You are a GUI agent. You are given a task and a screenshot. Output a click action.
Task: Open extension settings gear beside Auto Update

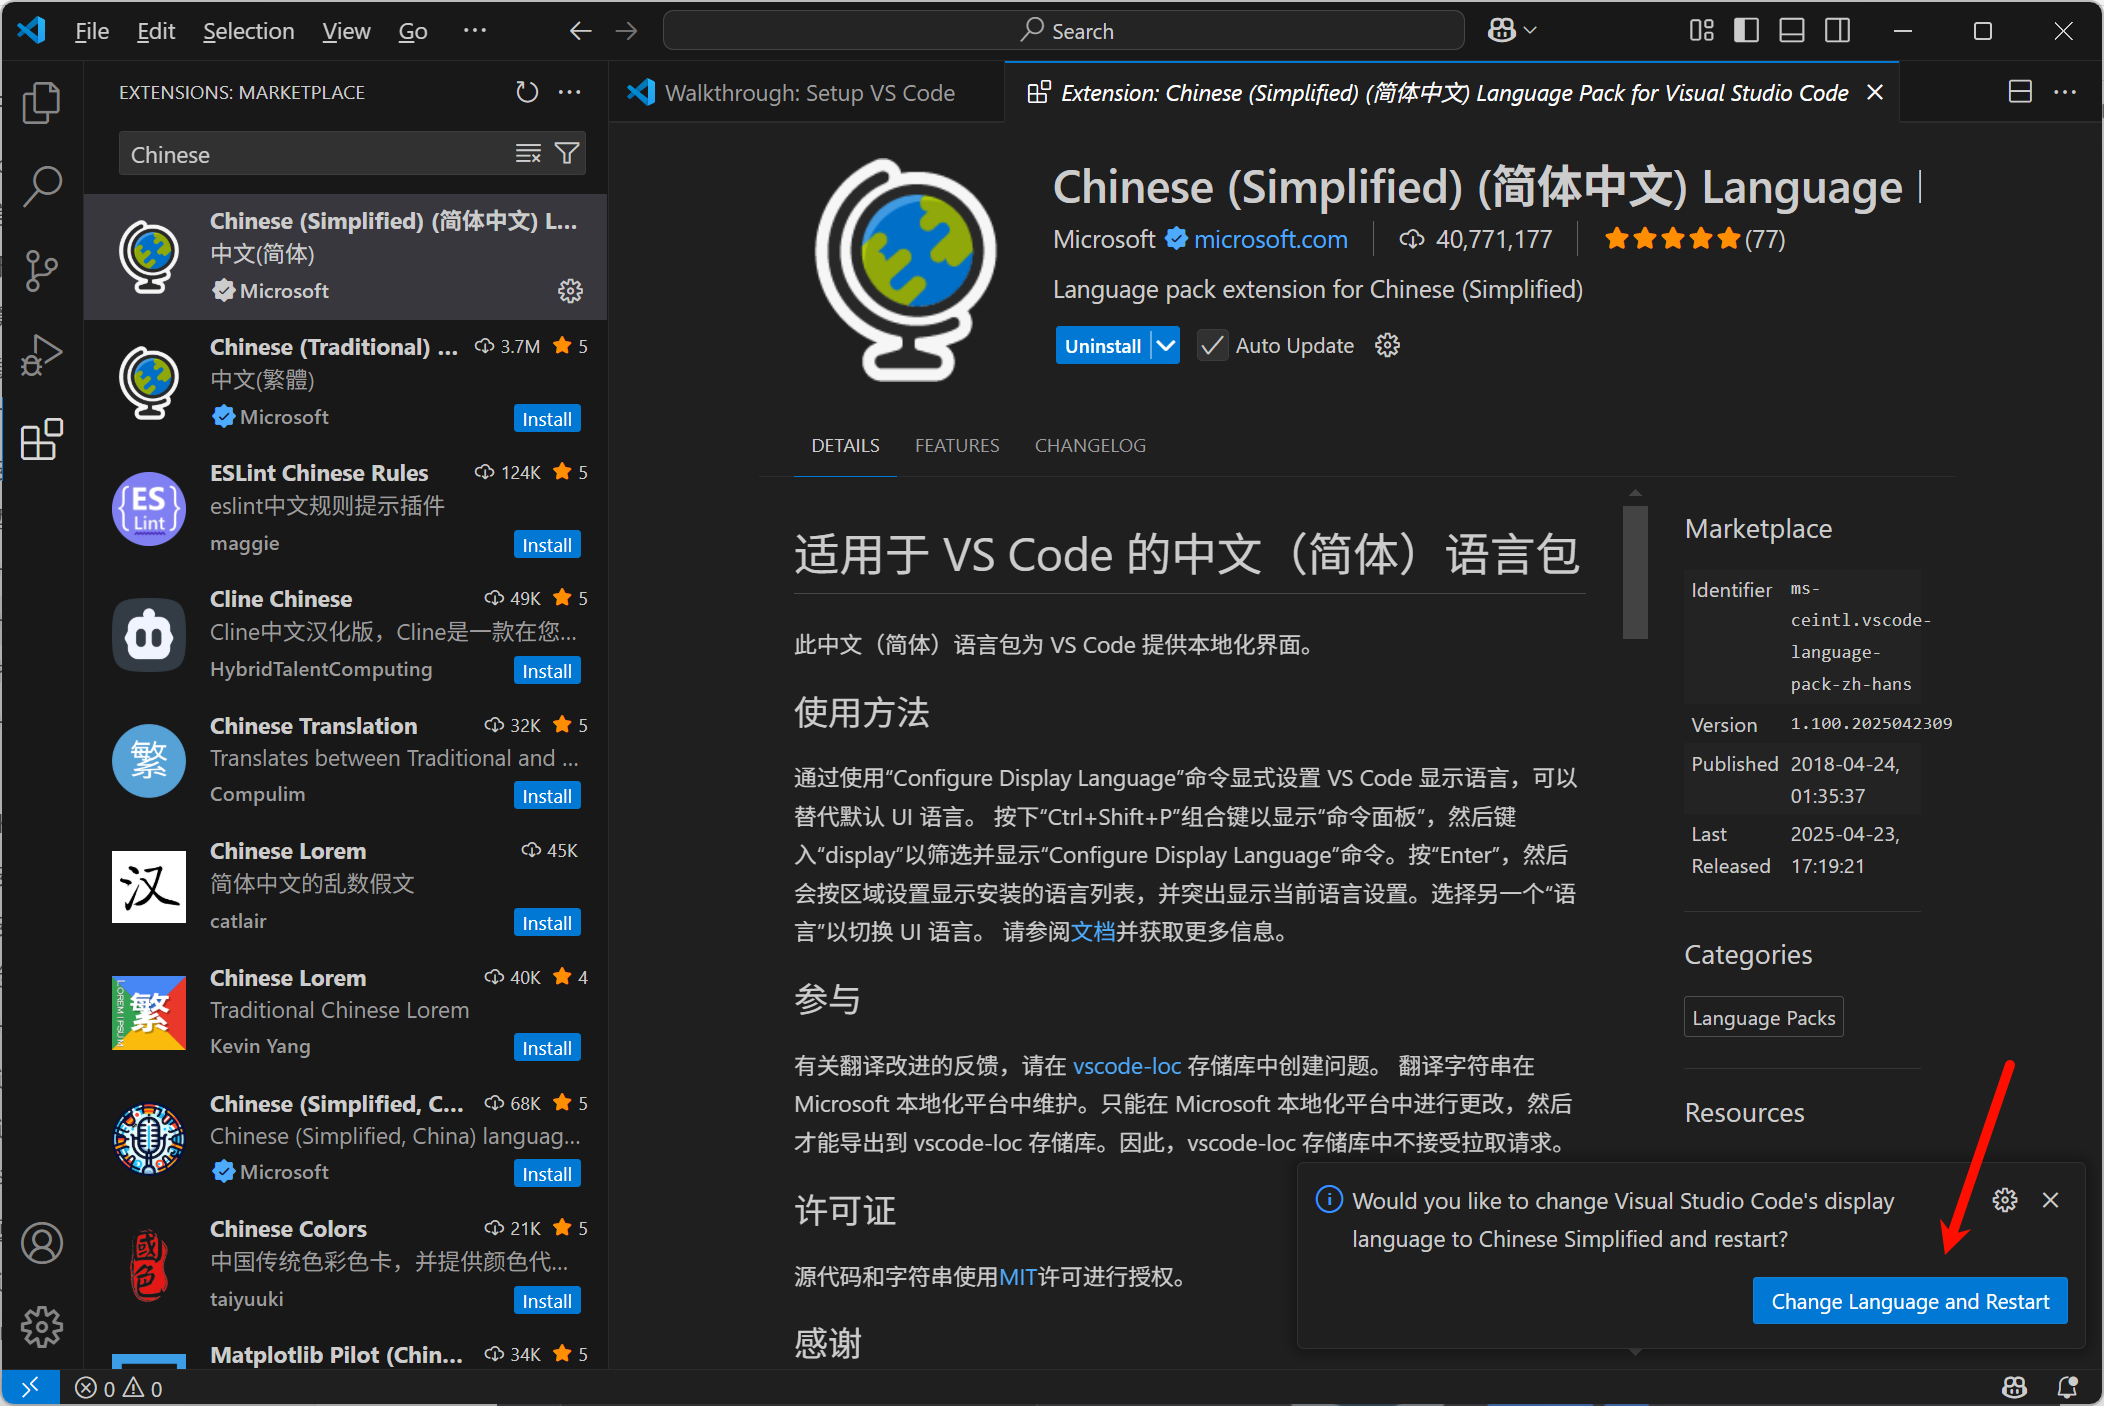pyautogui.click(x=1387, y=346)
